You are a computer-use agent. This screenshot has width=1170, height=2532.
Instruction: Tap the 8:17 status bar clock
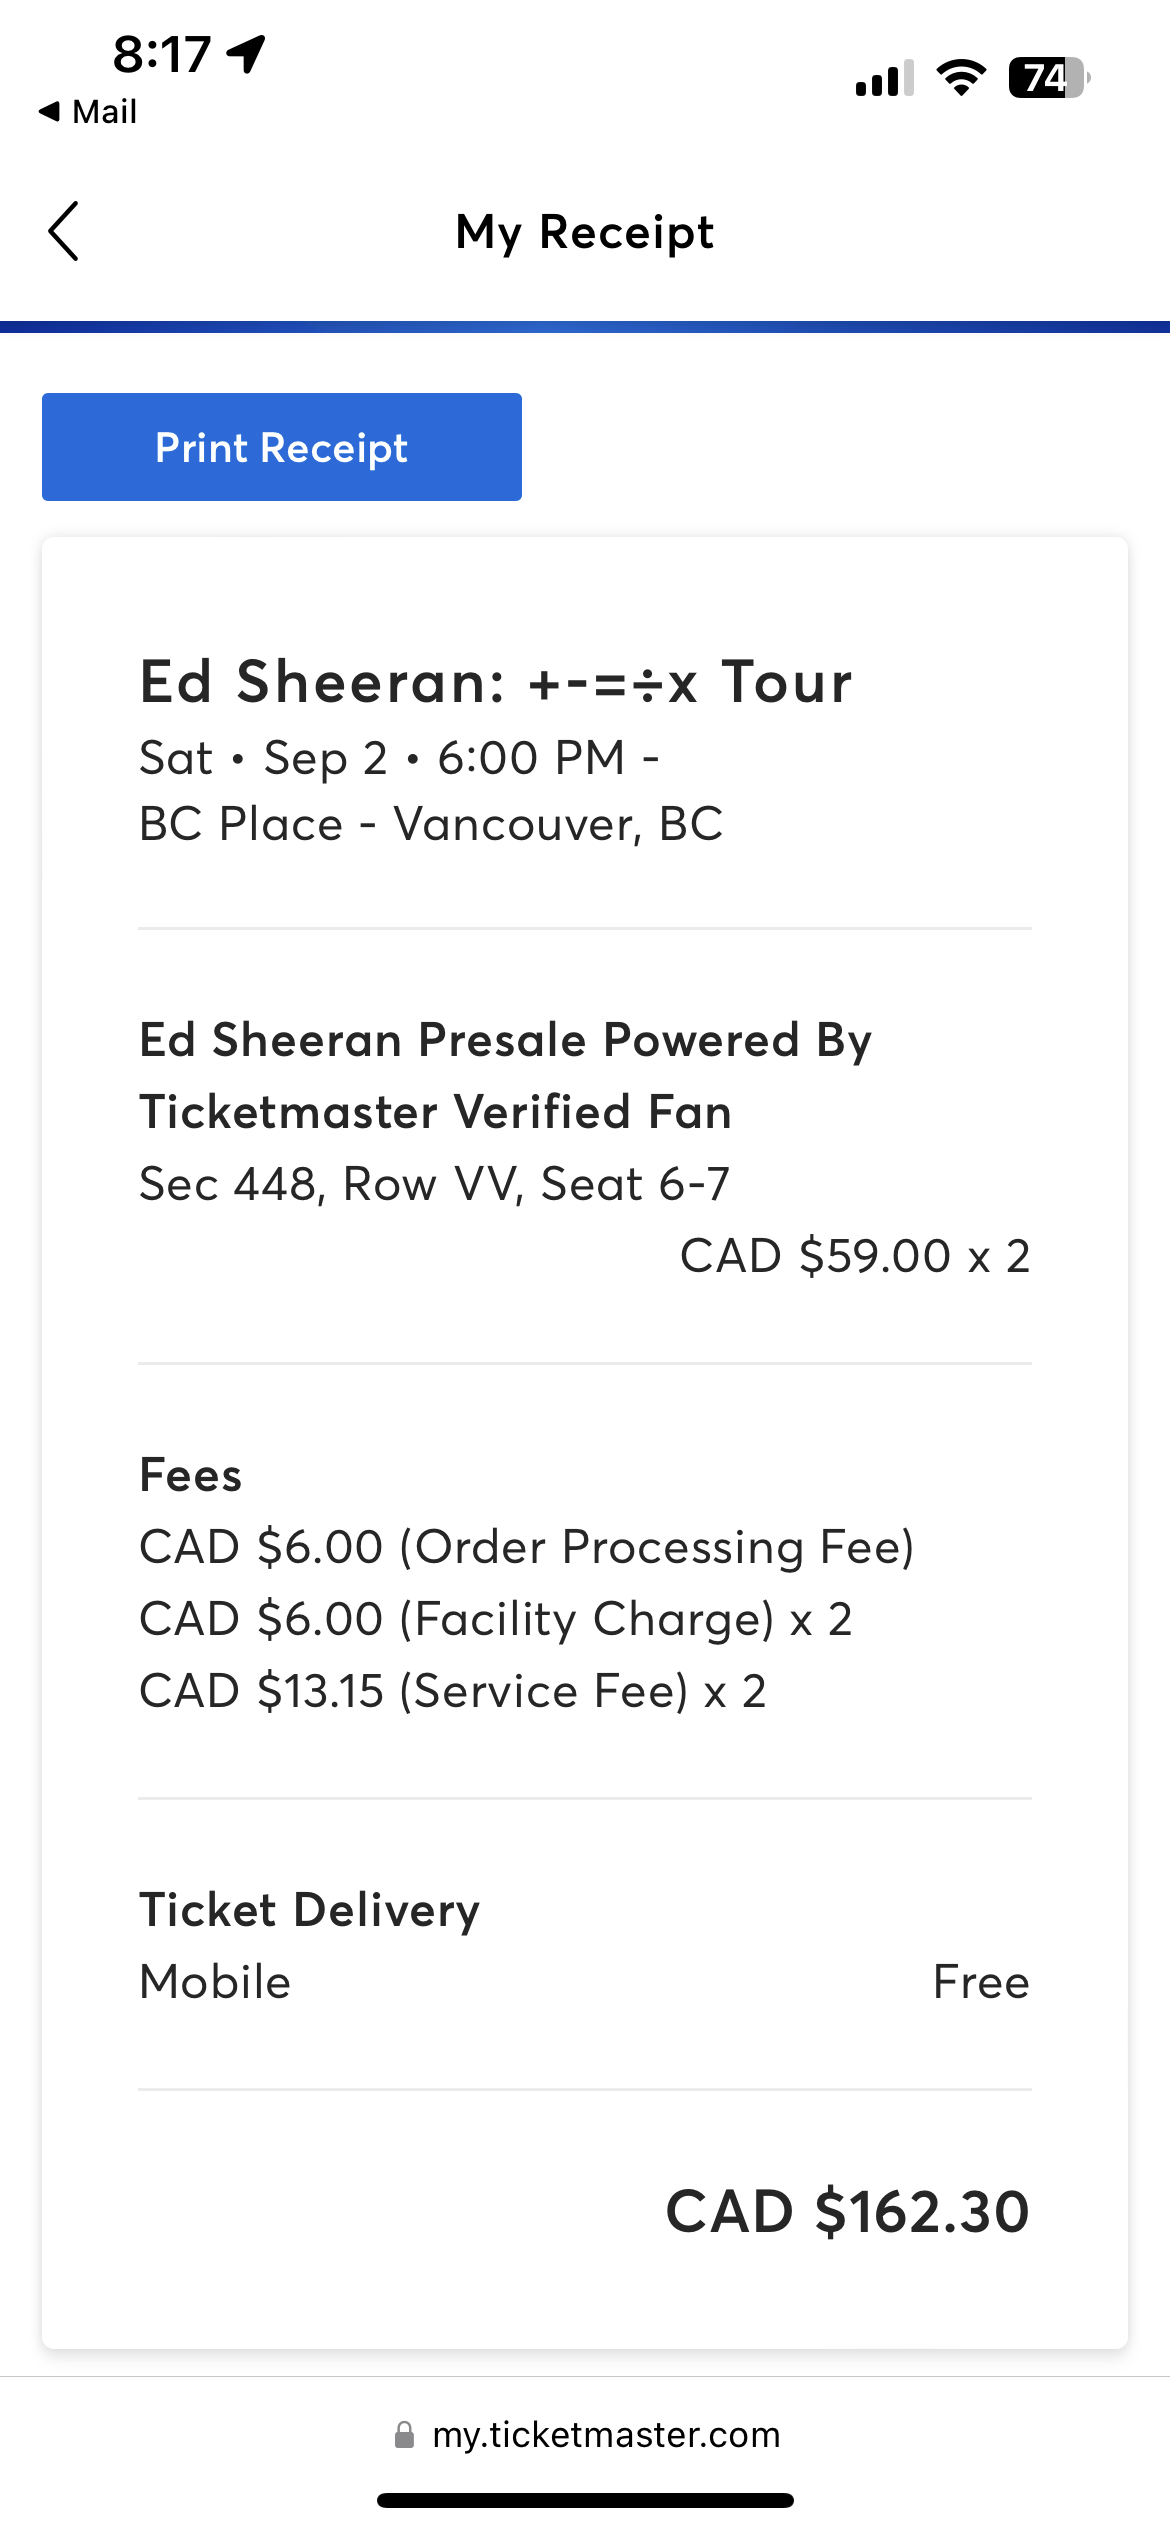point(162,54)
